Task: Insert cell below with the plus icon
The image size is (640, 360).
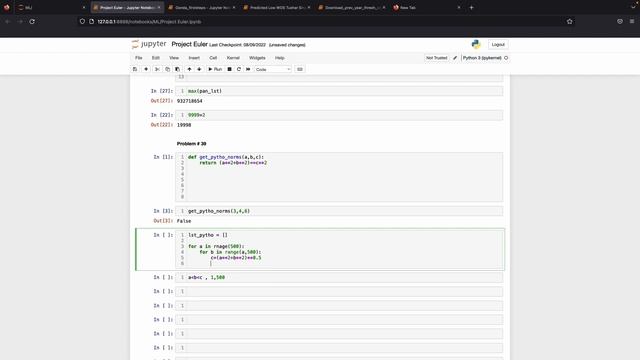Action: pyautogui.click(x=146, y=69)
